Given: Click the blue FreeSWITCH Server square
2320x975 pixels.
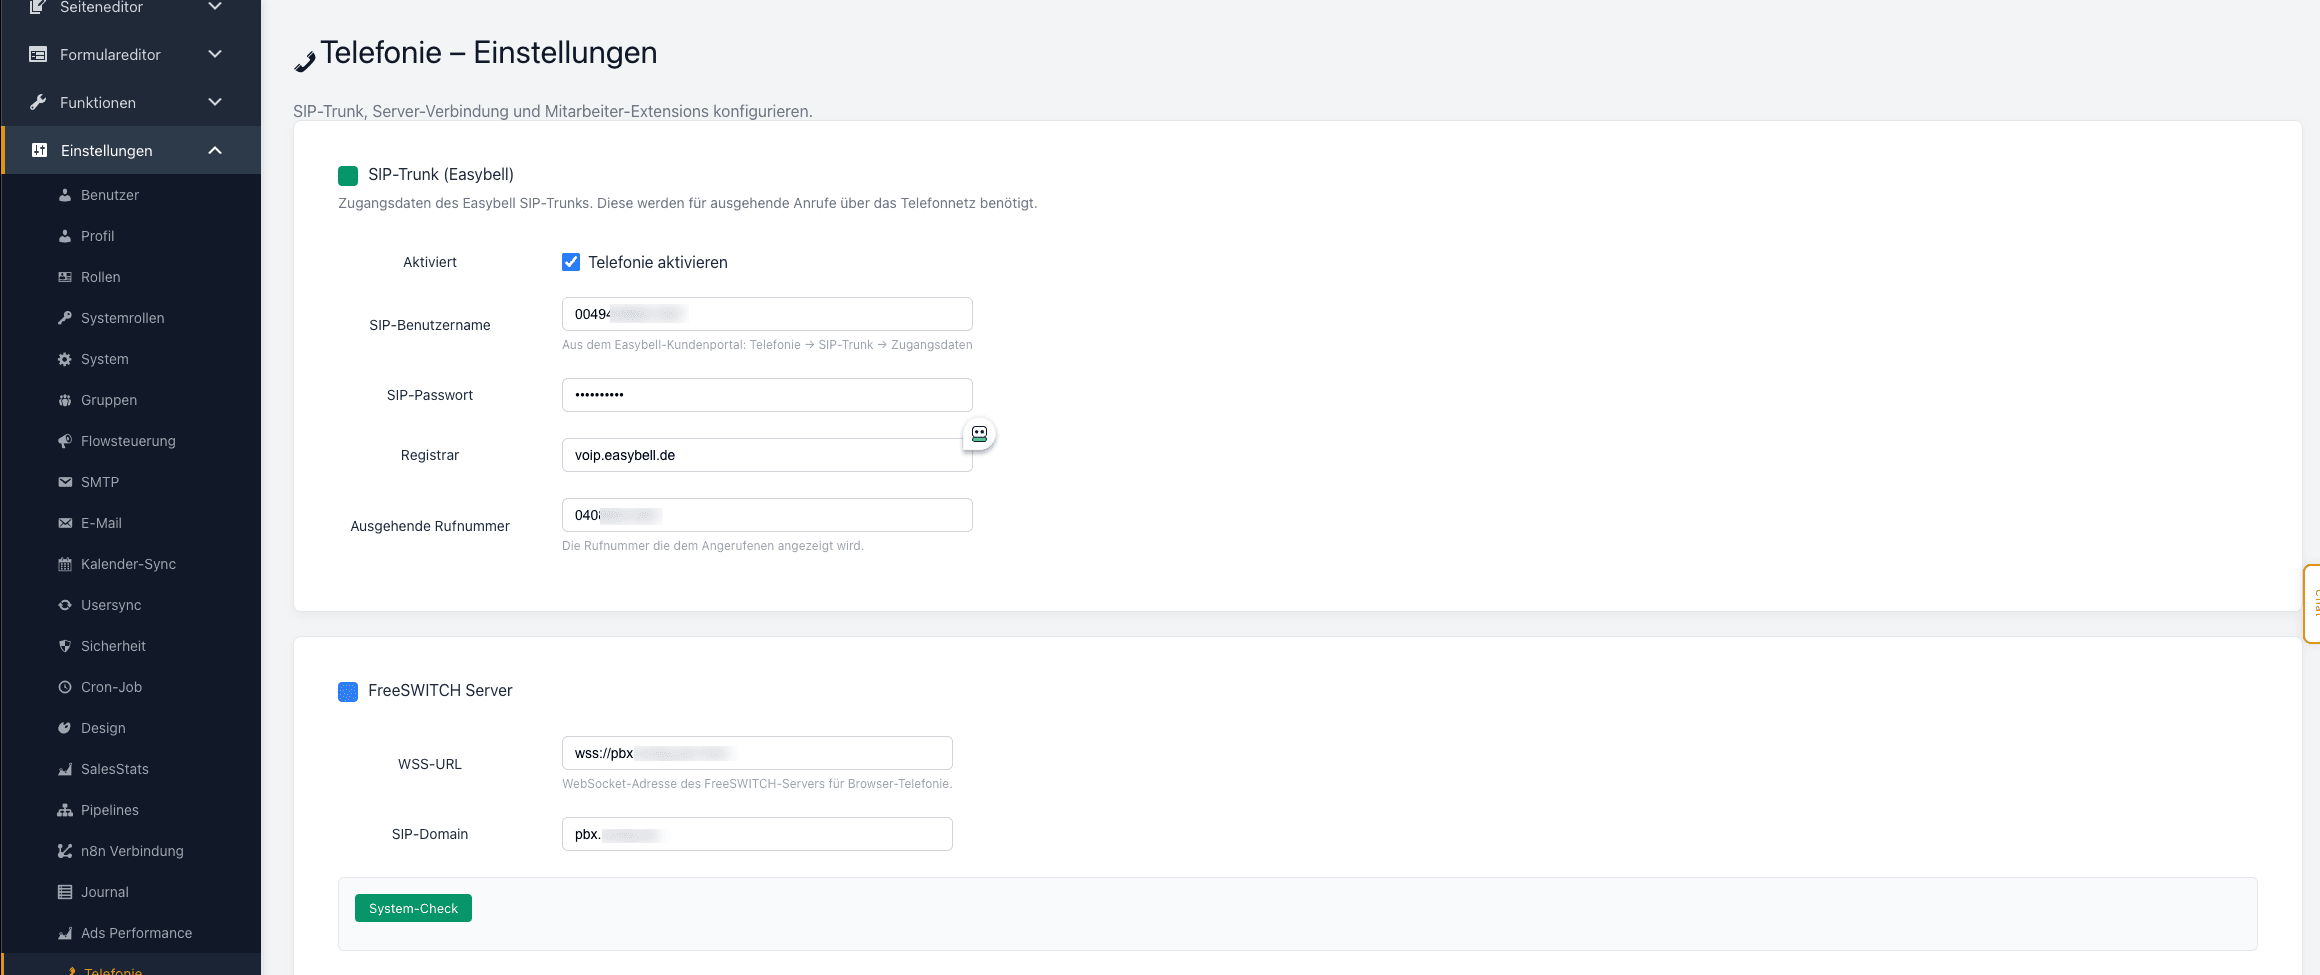Looking at the screenshot, I should point(348,692).
